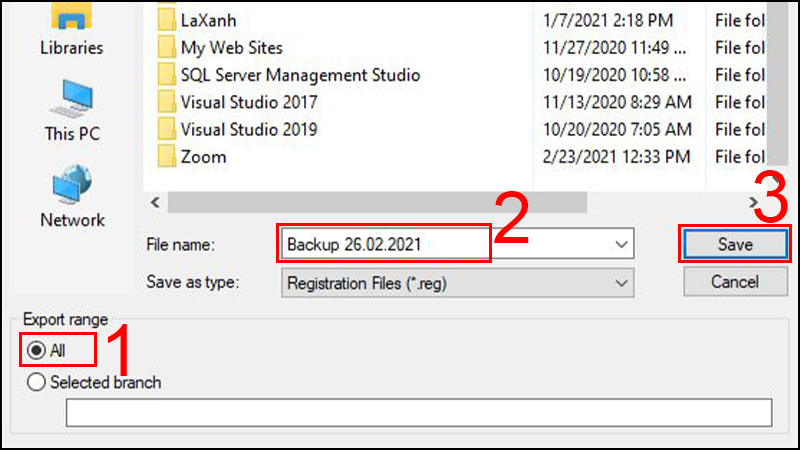
Task: Select the Visual Studio 2017 folder
Action: pos(249,102)
